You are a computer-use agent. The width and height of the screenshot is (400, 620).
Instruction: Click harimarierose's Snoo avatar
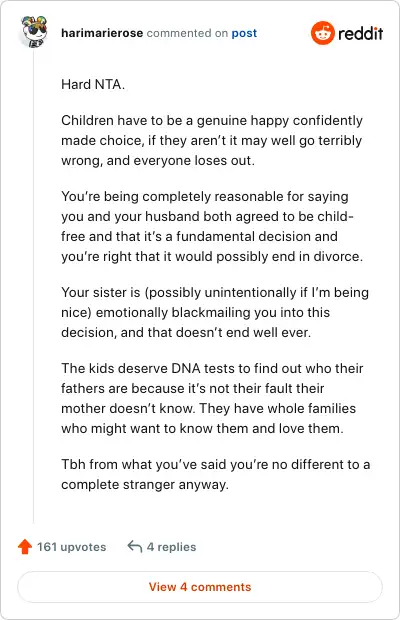click(34, 32)
